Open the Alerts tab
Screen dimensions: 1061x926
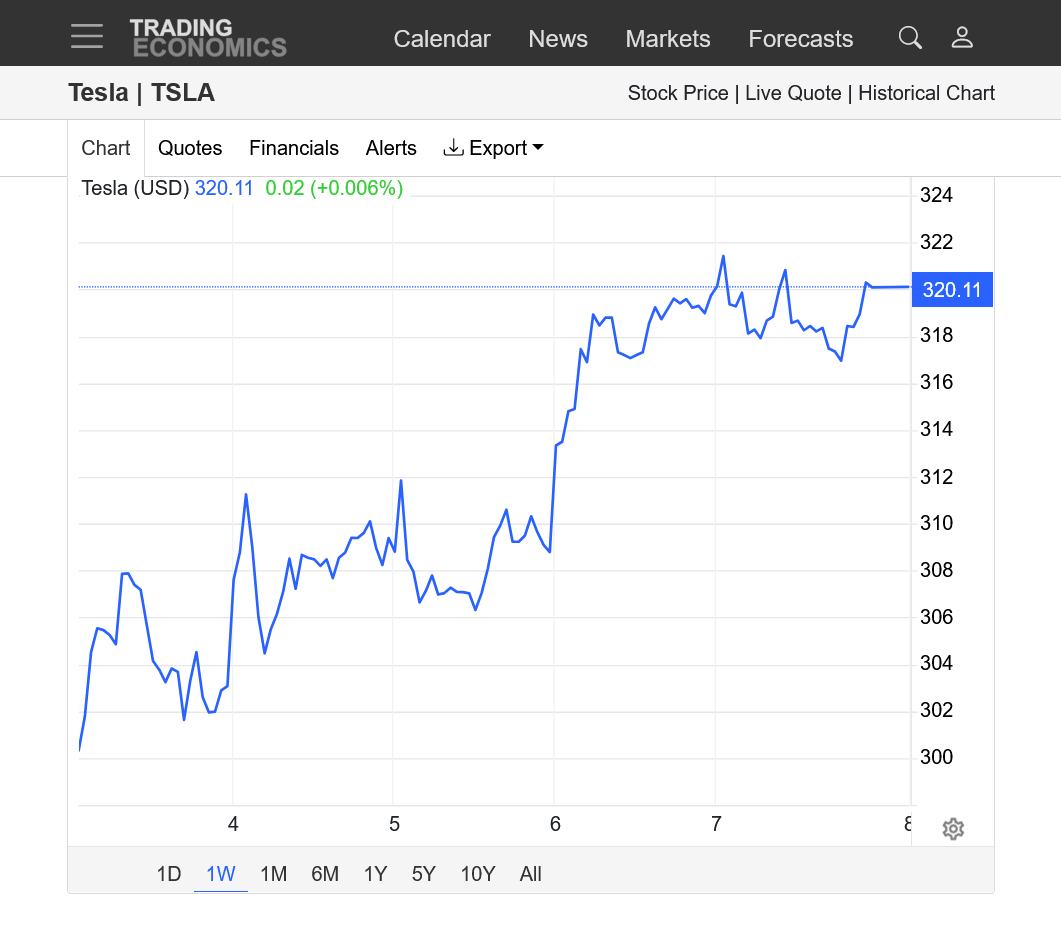pyautogui.click(x=391, y=148)
